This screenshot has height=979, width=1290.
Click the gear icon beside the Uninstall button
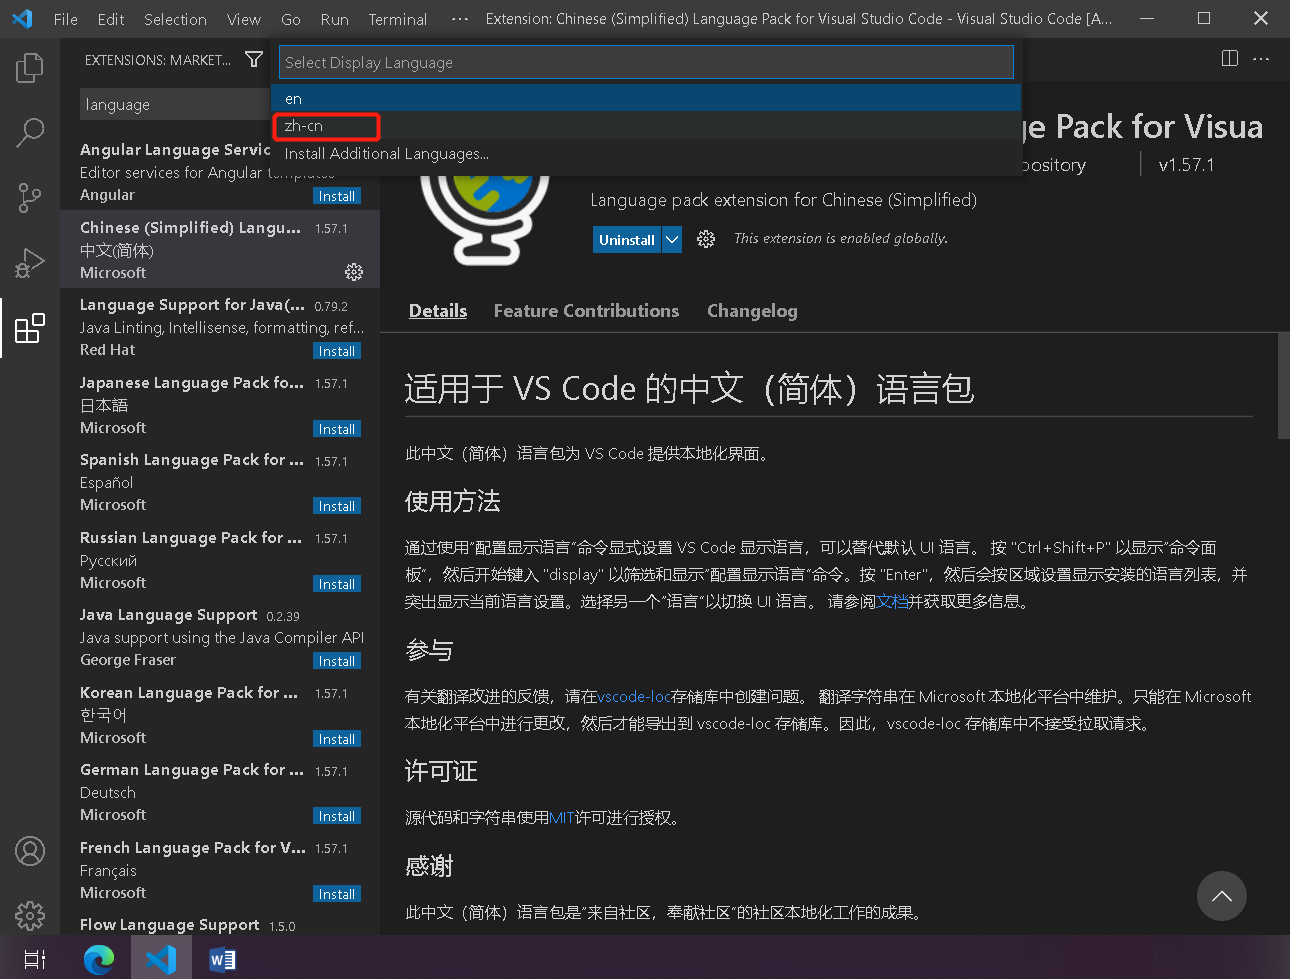tap(706, 239)
